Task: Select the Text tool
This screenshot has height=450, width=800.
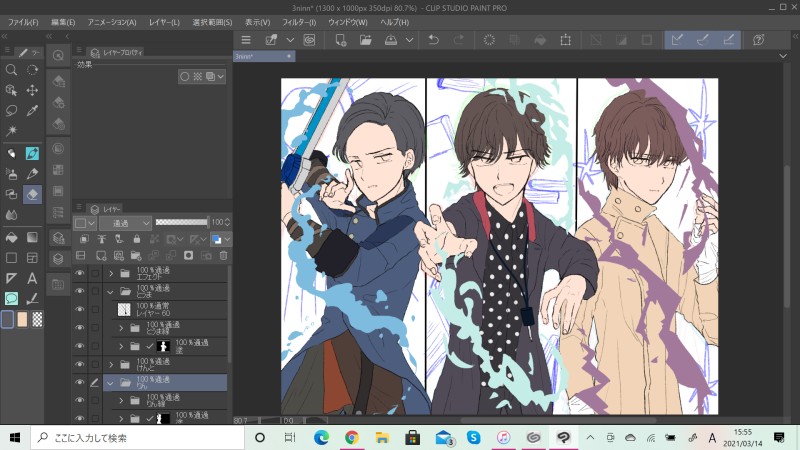Action: click(32, 278)
